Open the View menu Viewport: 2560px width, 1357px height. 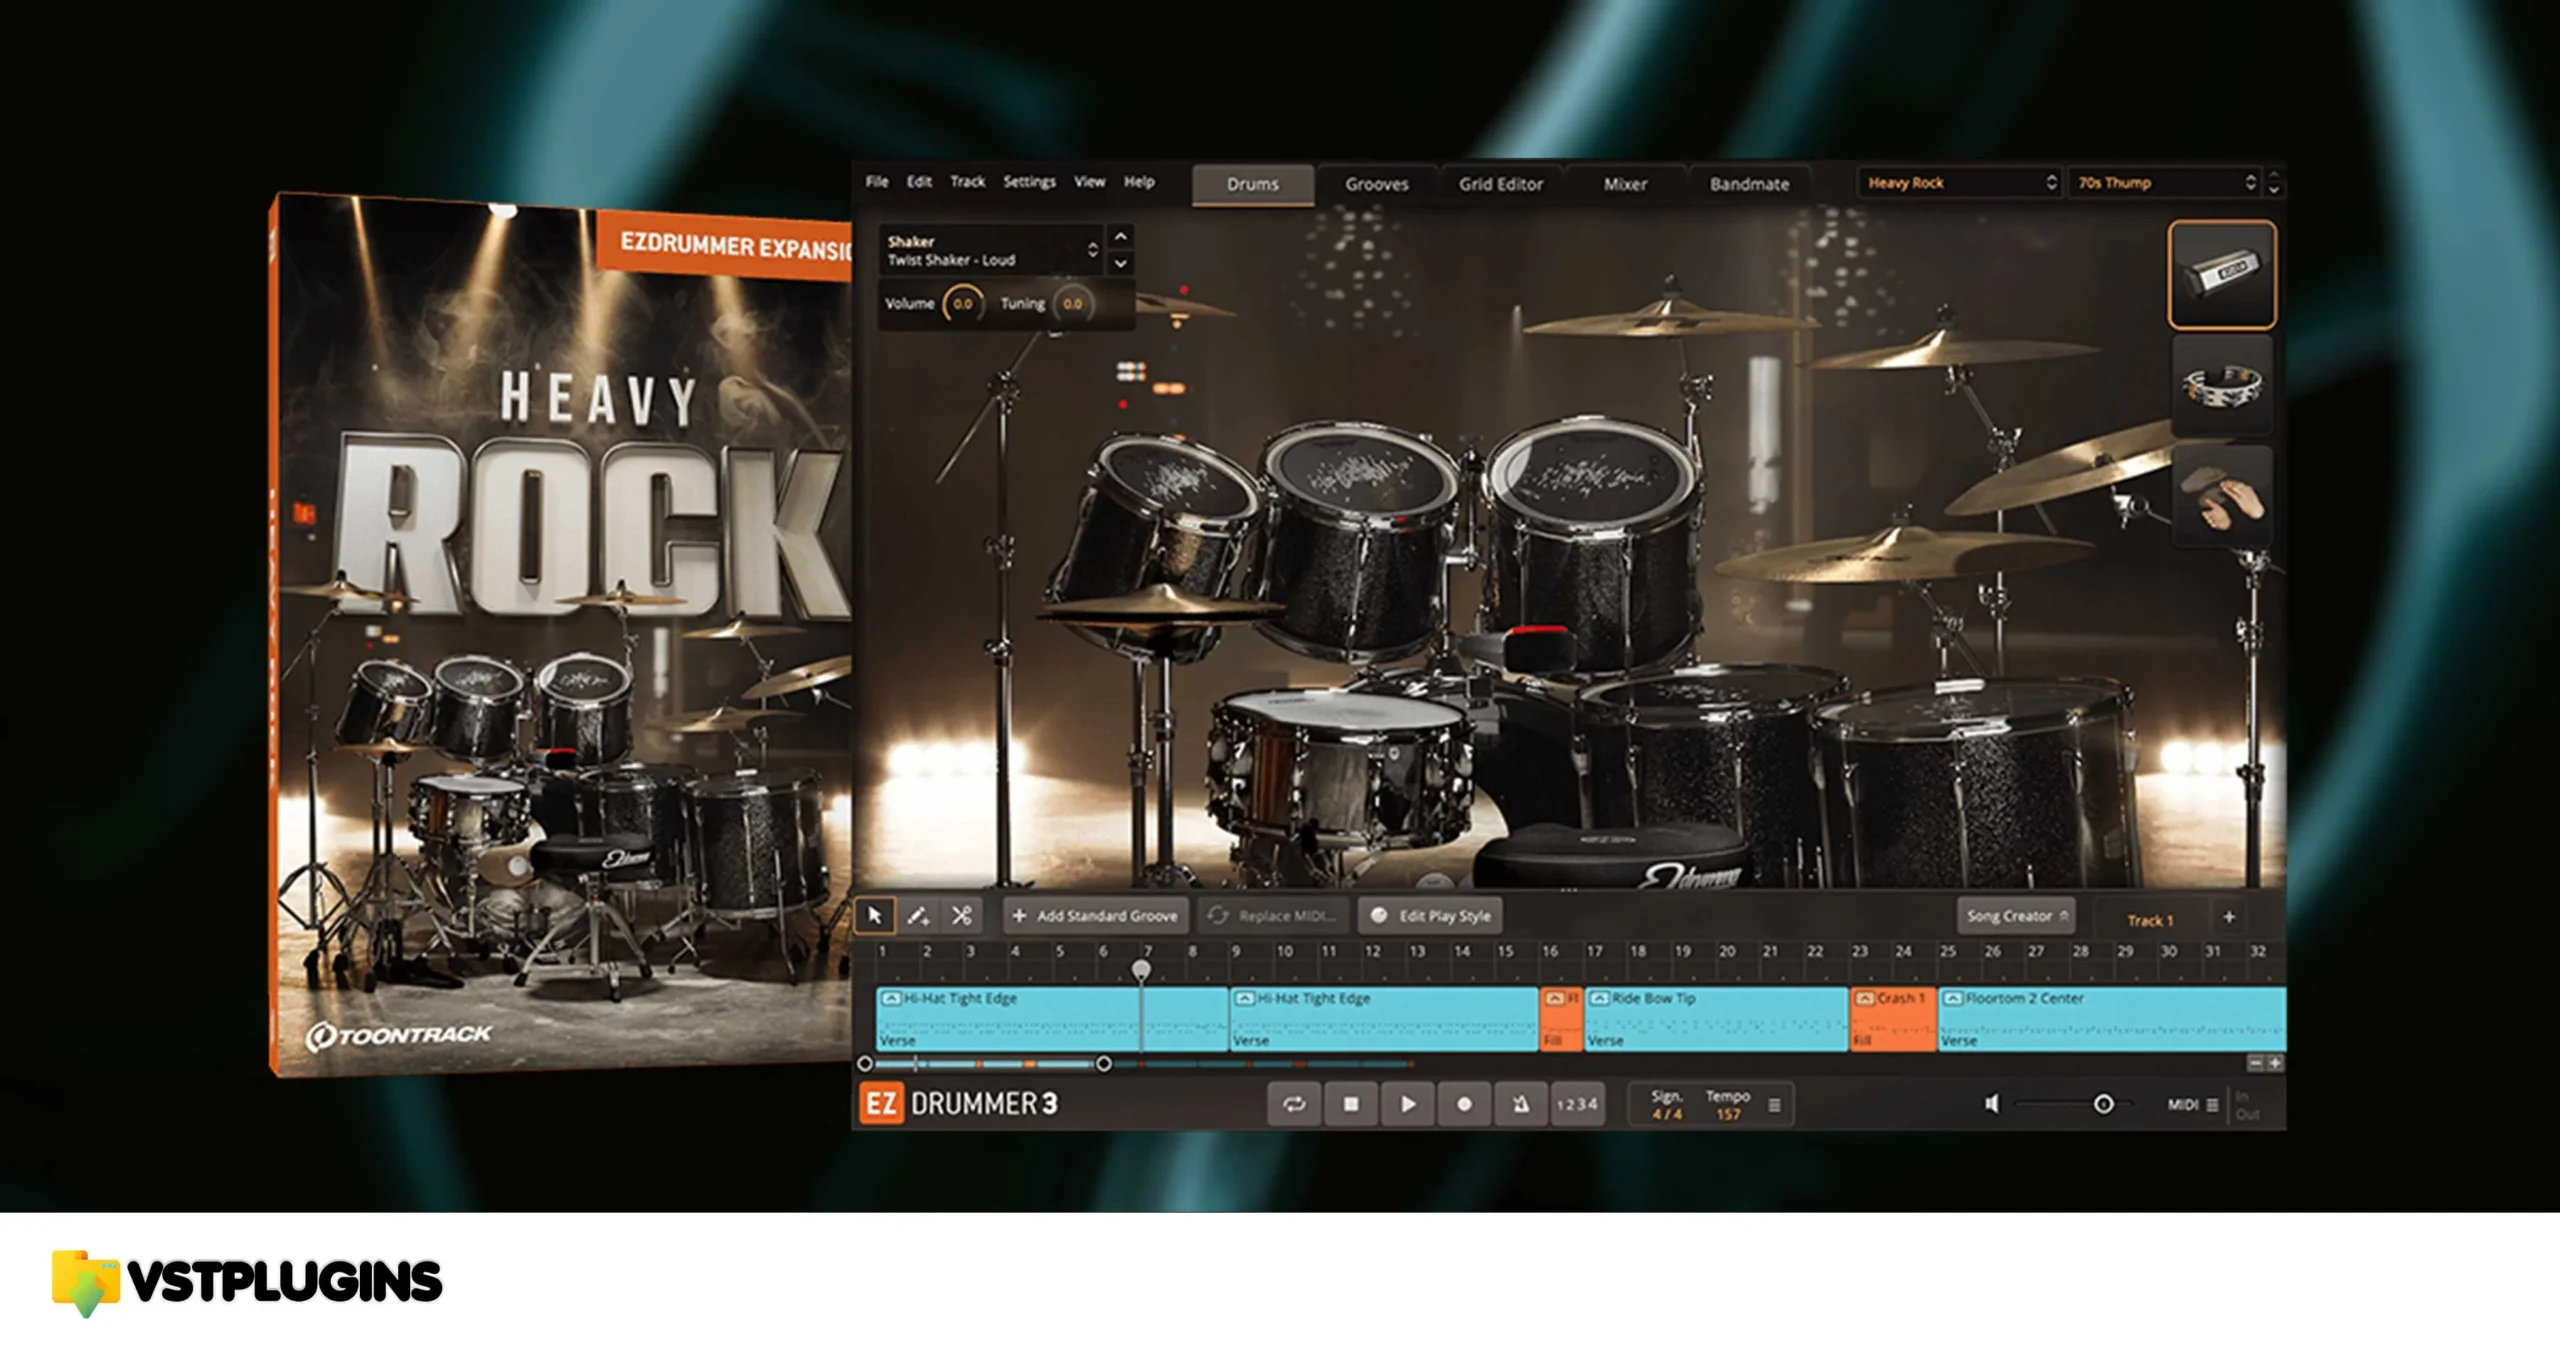(x=1089, y=182)
